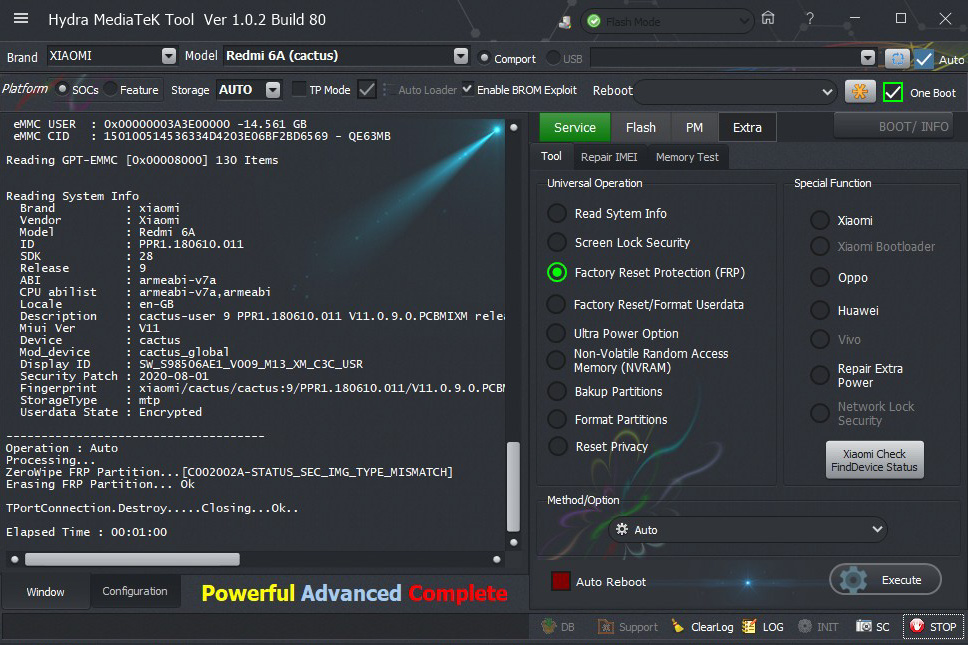Switch to the Configuration tab
The height and width of the screenshot is (645, 968).
[x=135, y=591]
